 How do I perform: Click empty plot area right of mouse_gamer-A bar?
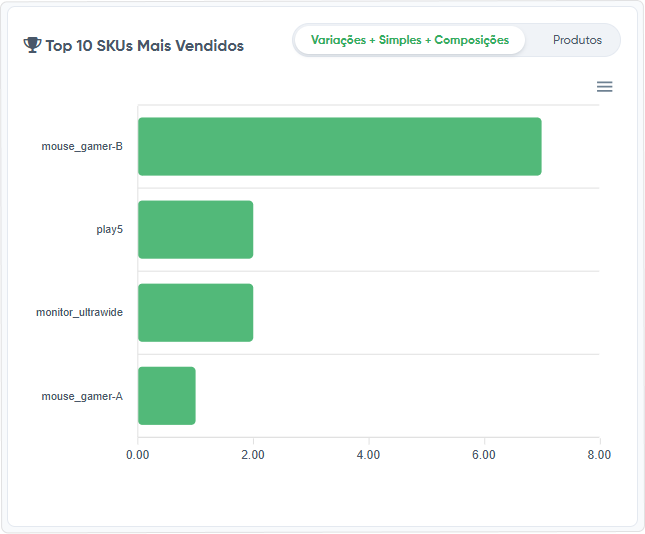[x=400, y=395]
